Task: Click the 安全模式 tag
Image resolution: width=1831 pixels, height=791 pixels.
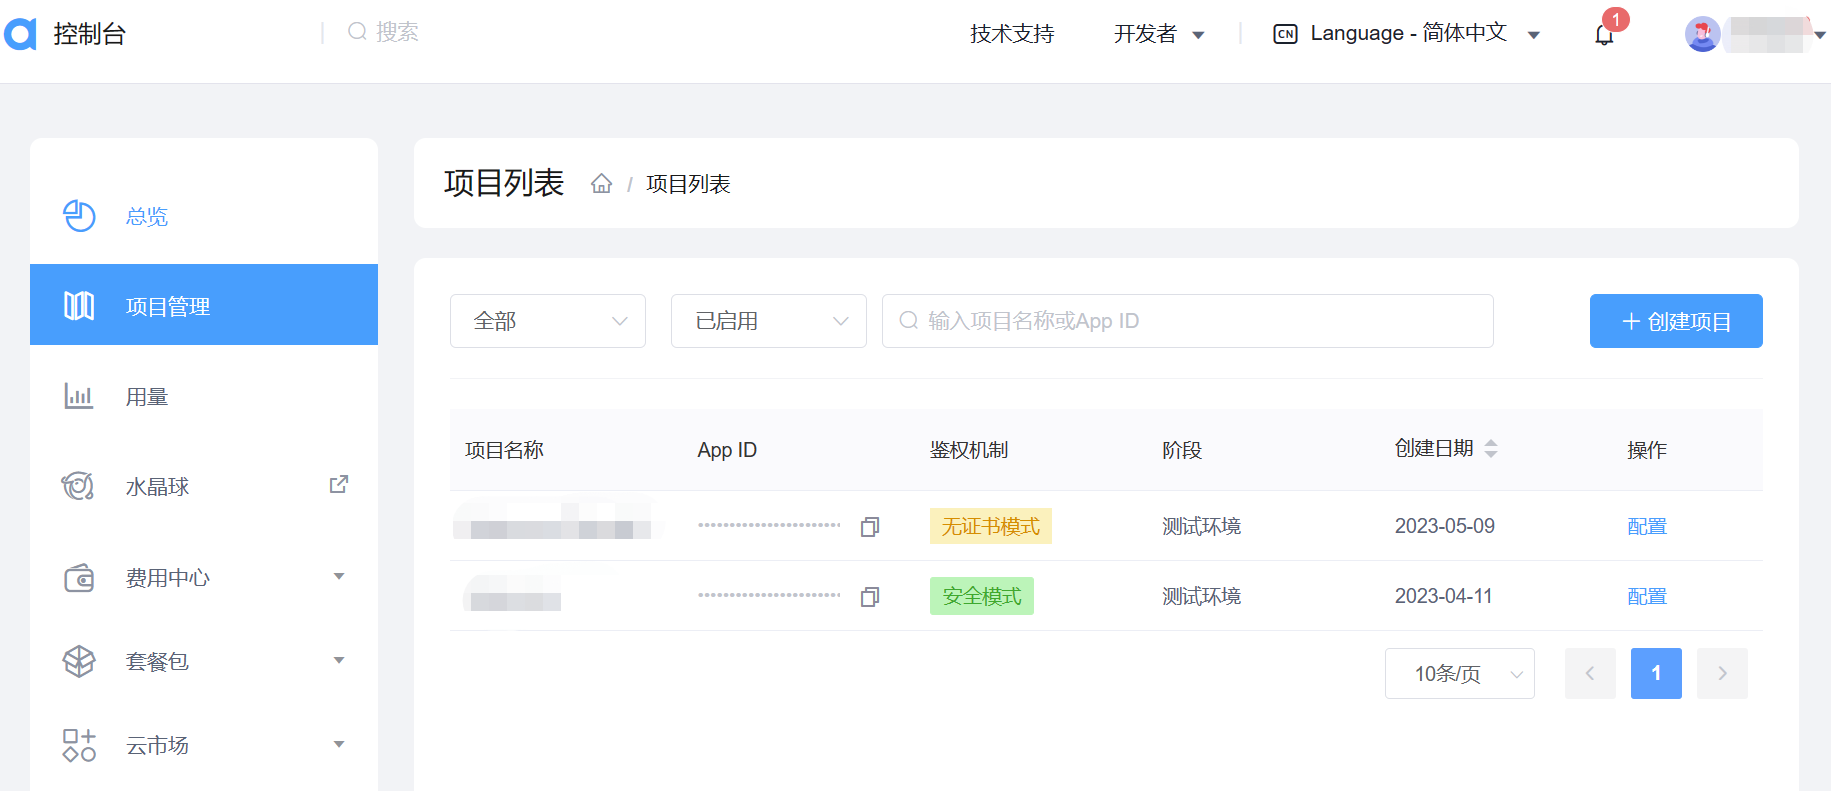Action: click(982, 597)
